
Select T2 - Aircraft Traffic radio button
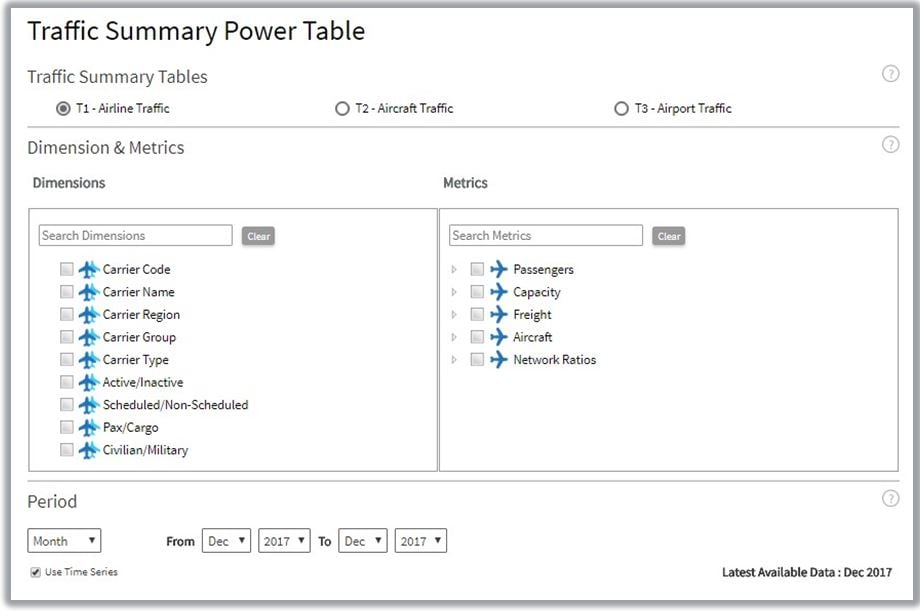click(343, 108)
